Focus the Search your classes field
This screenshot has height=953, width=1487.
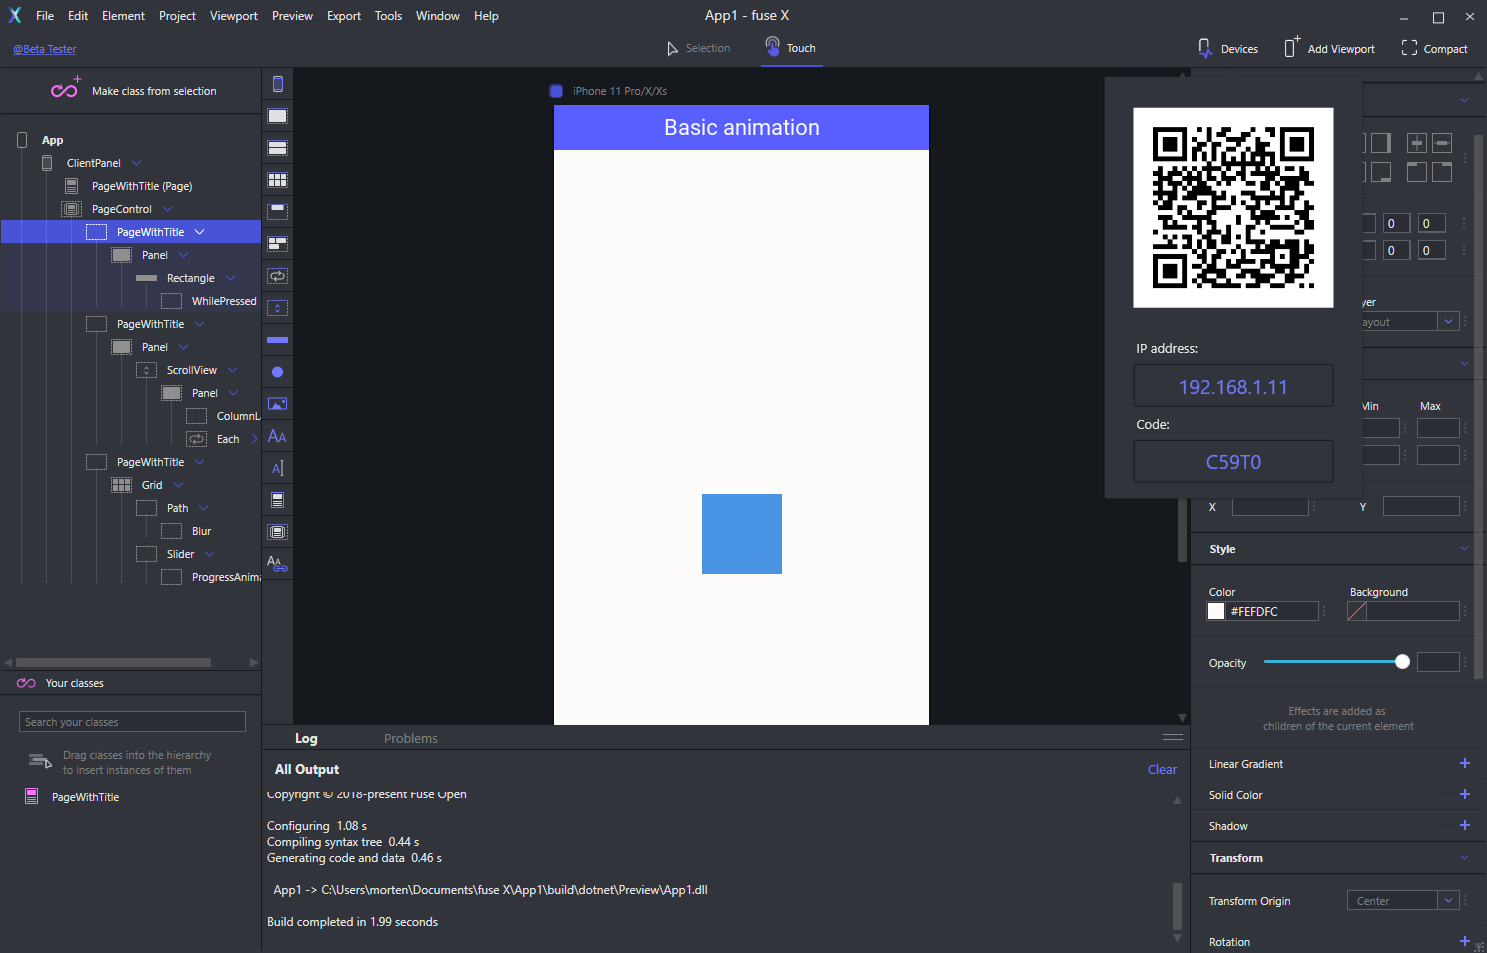click(132, 722)
